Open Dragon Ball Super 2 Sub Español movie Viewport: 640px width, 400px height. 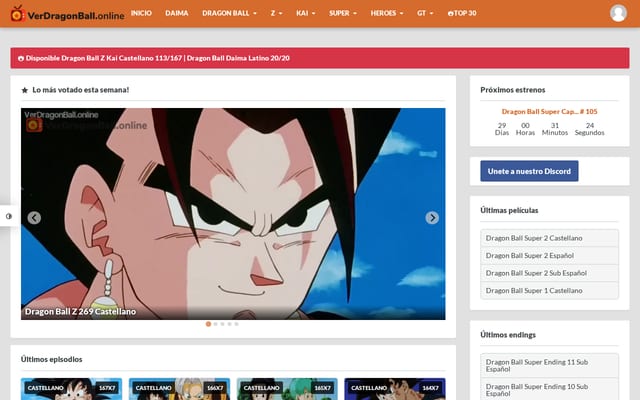click(x=549, y=273)
